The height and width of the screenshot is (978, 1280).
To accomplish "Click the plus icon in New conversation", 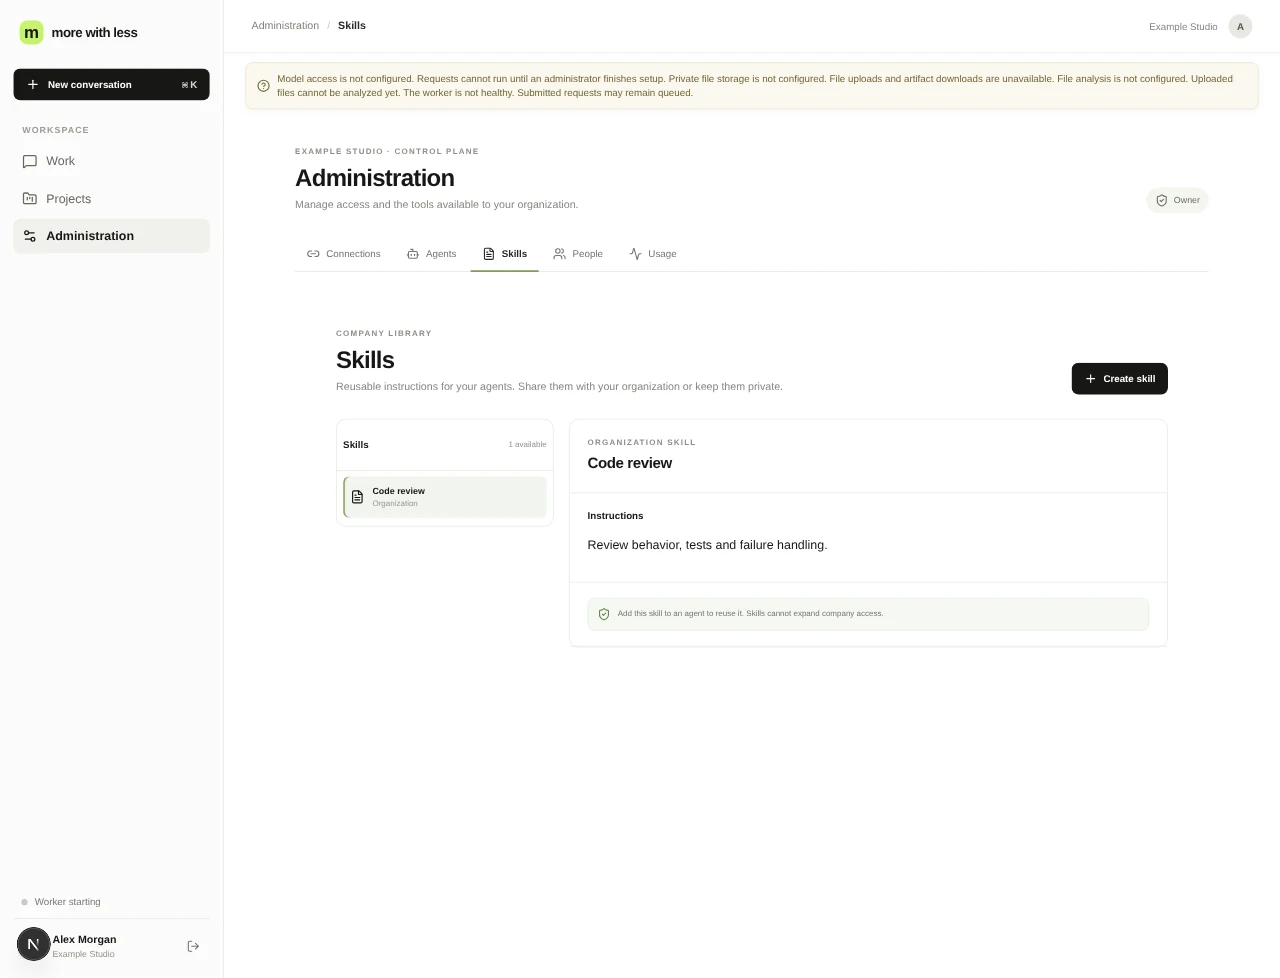I will click(x=33, y=84).
